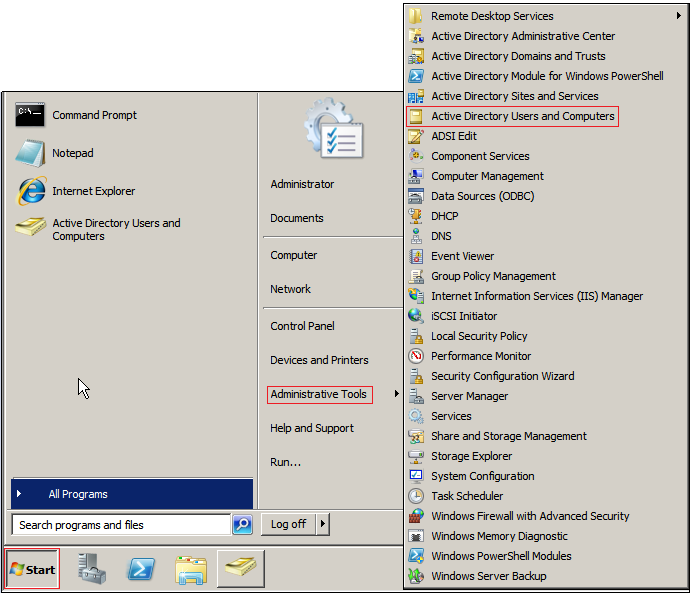Click the Active Directory Domains and Trusts icon
The image size is (690, 593).
(416, 56)
